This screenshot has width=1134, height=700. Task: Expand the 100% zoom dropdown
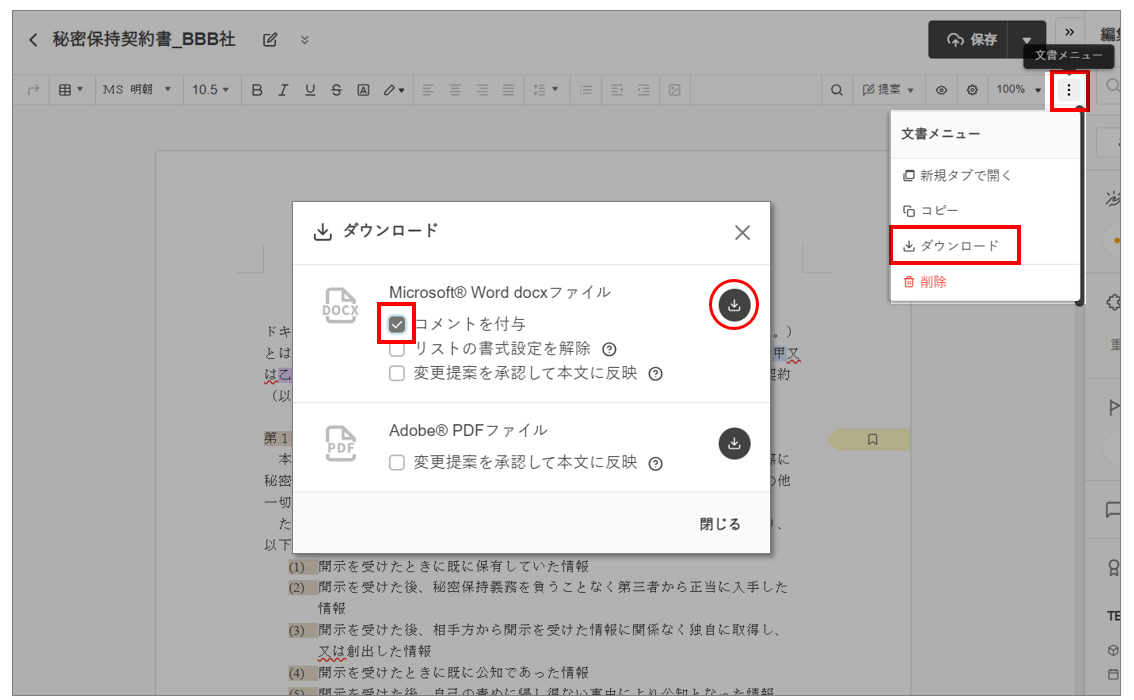[1018, 90]
